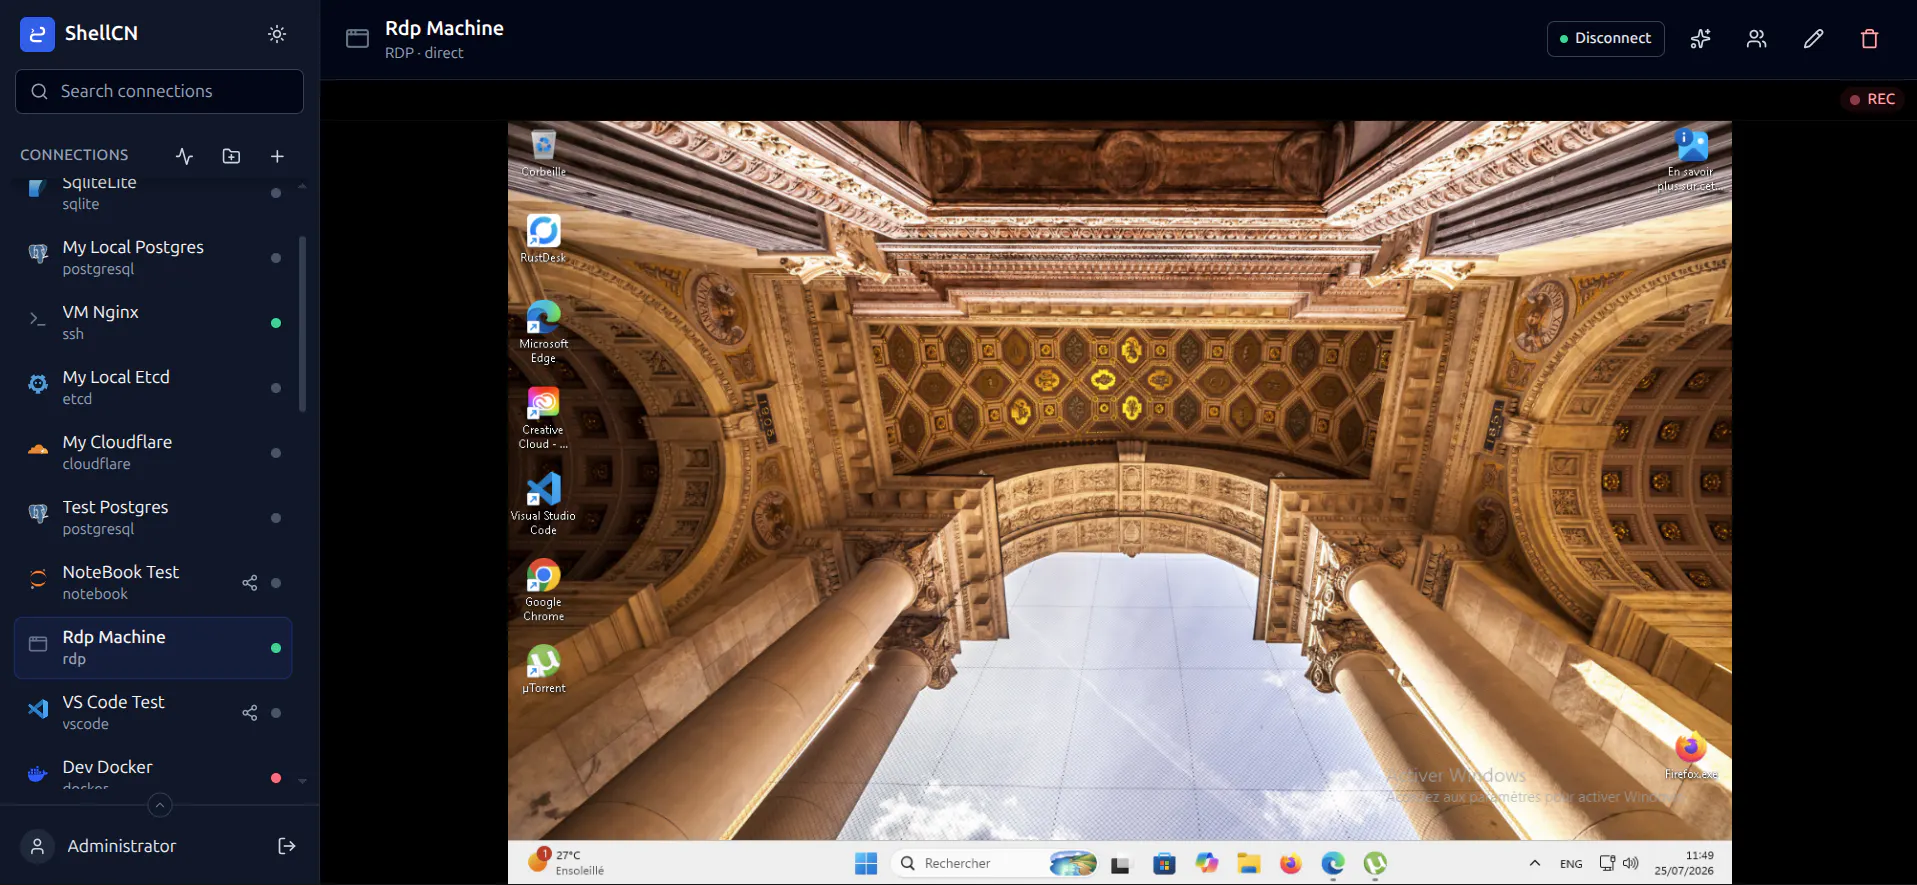Image resolution: width=1917 pixels, height=885 pixels.
Task: Select the µTorrent desktop shortcut
Action: [543, 669]
